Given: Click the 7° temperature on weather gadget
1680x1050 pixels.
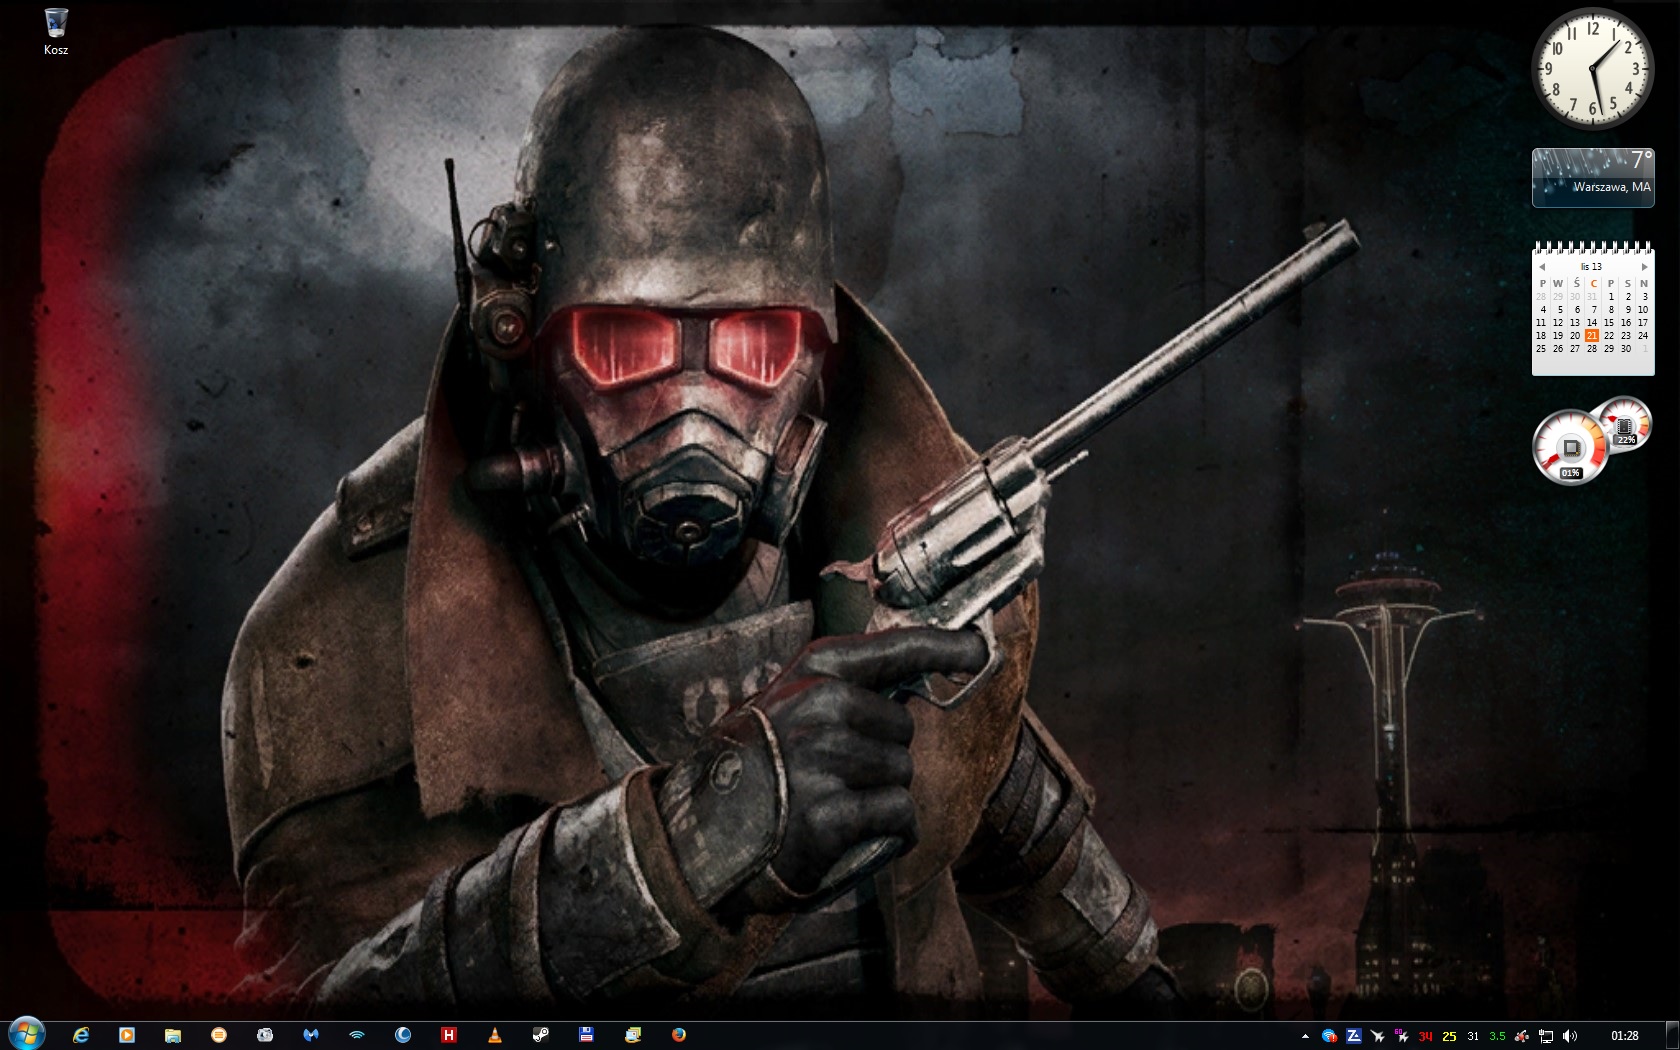Looking at the screenshot, I should (1641, 160).
